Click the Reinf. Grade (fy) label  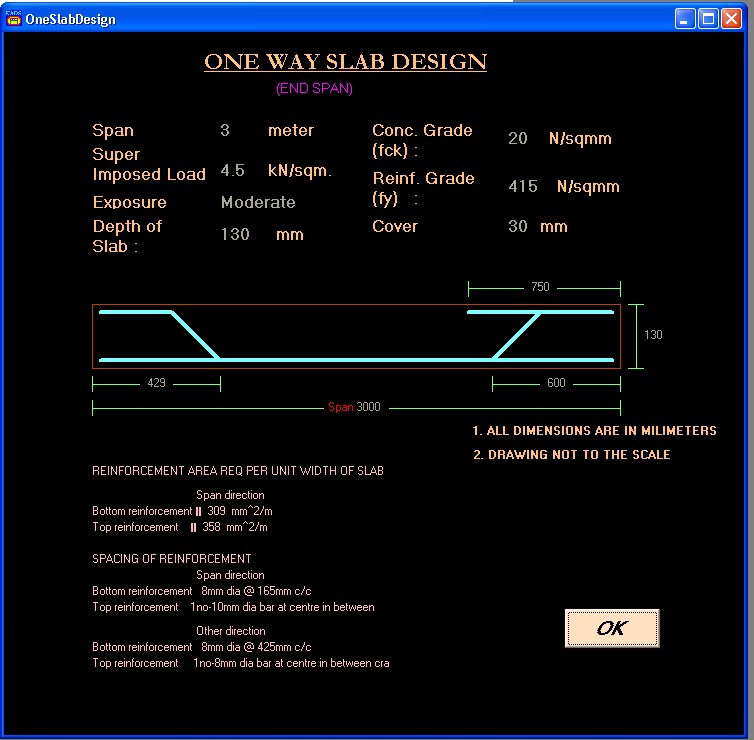coord(423,188)
